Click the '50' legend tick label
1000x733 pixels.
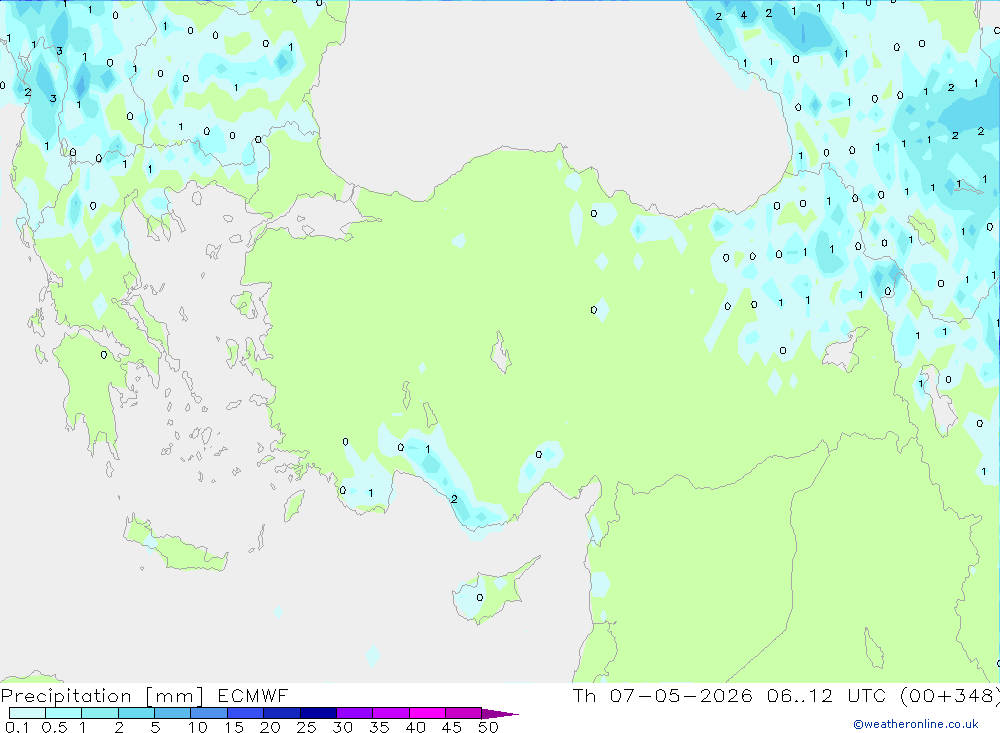(x=488, y=727)
